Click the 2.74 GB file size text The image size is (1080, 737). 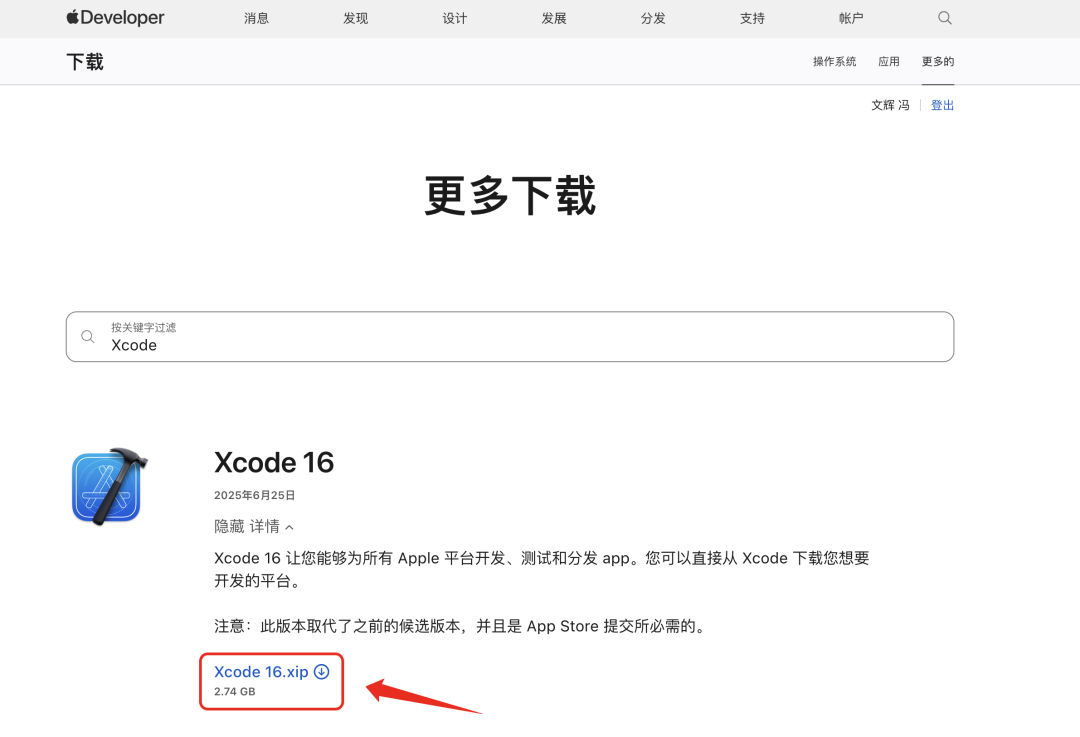pos(234,692)
